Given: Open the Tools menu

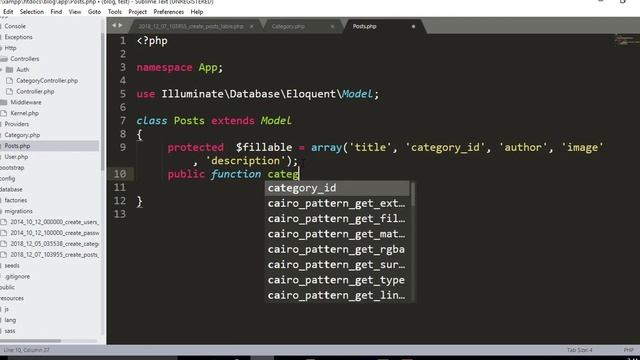Looking at the screenshot, I should [115, 12].
